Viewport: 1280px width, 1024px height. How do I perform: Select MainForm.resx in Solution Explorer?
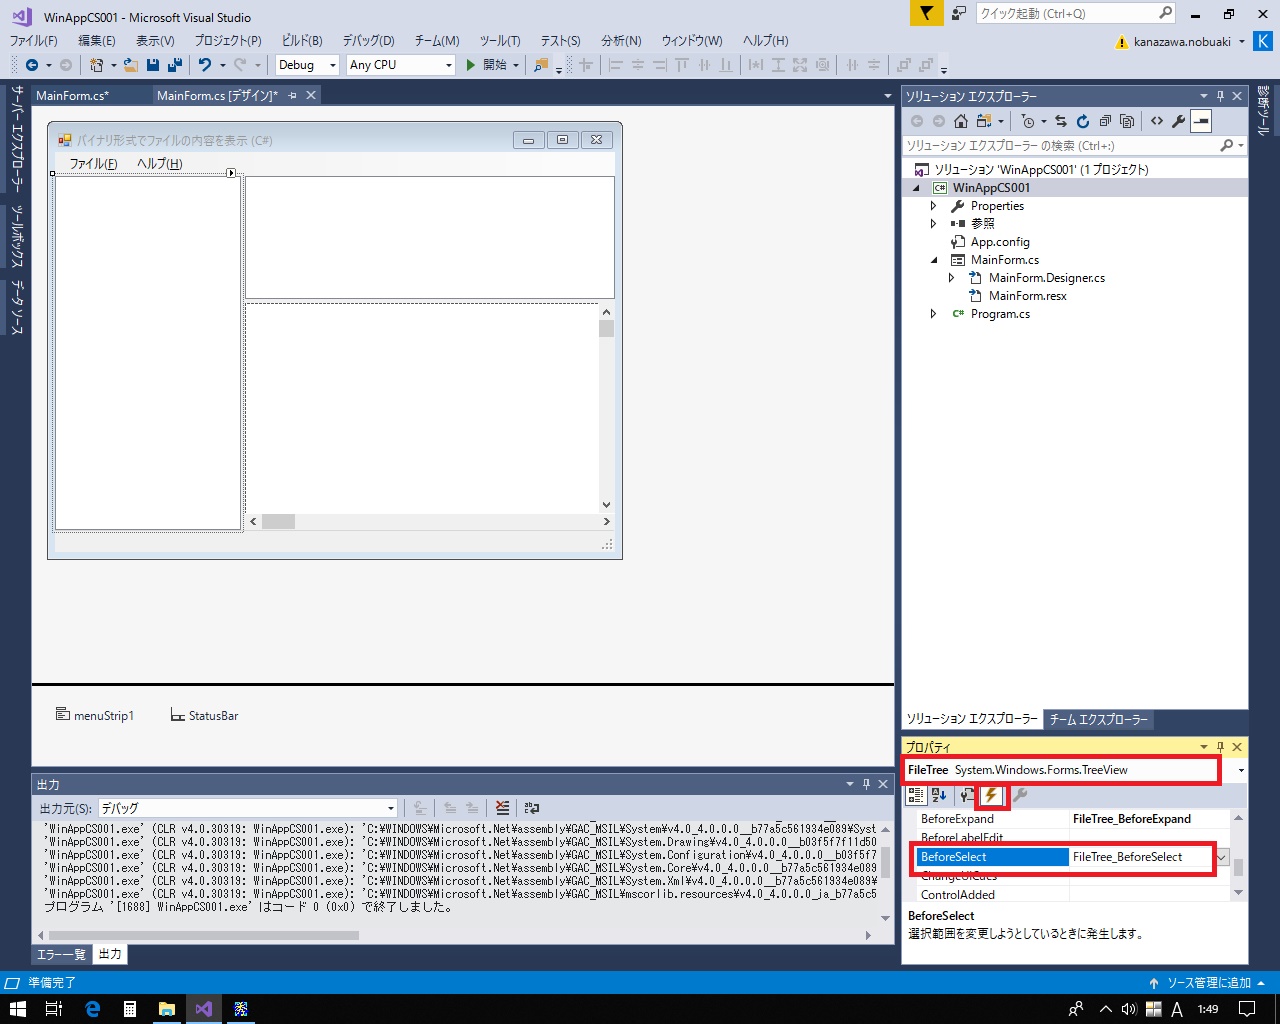pyautogui.click(x=1028, y=296)
